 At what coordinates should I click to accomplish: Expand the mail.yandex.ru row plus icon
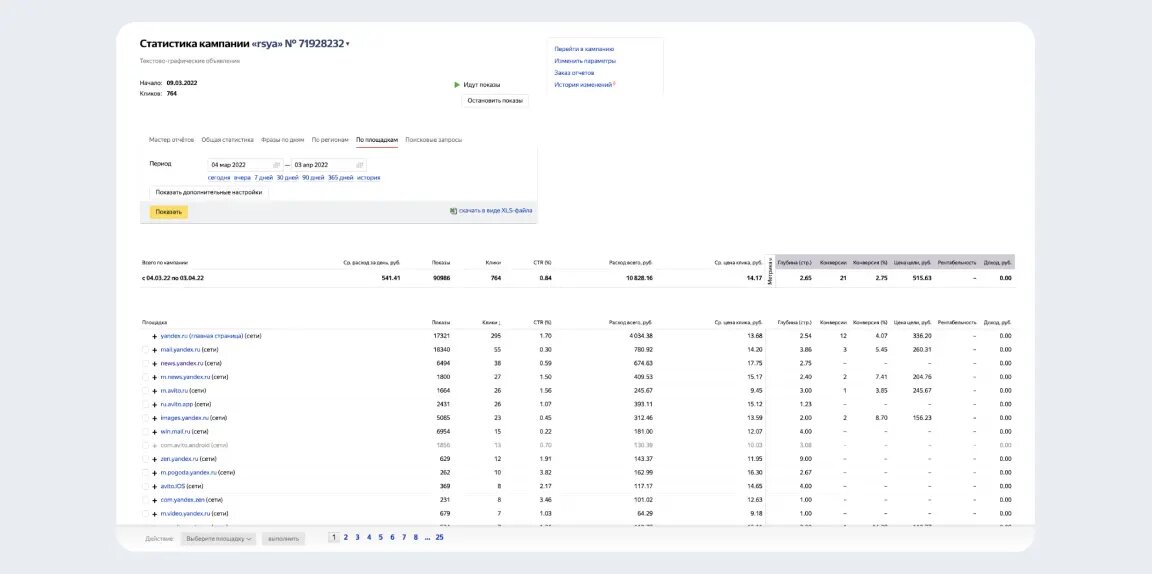[154, 350]
